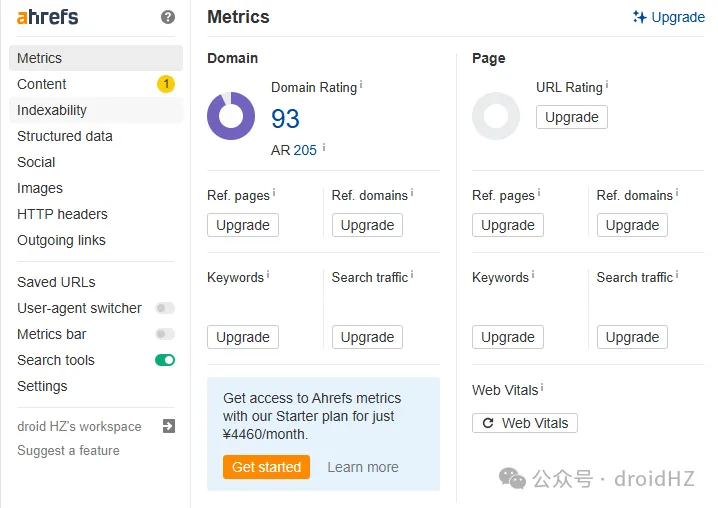Click the Domain Rating info icon
This screenshot has width=718, height=508.
pyautogui.click(x=361, y=86)
